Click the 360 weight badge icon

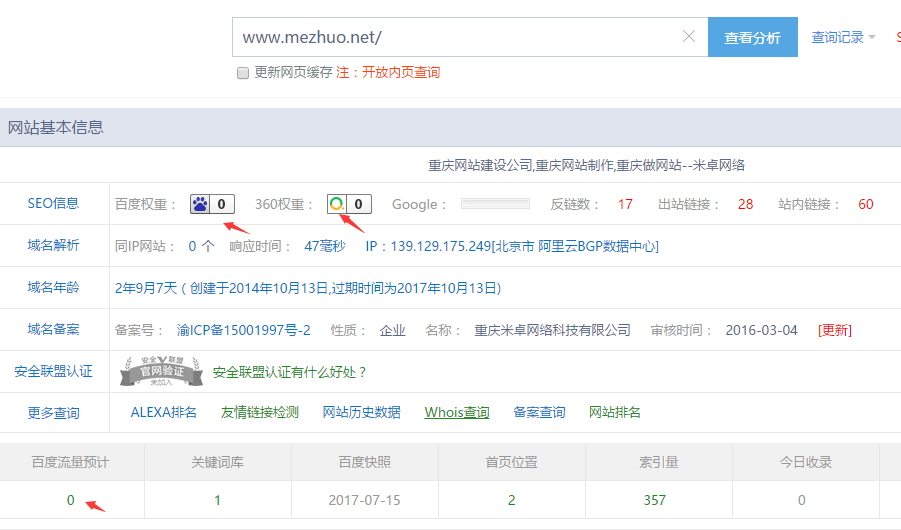[338, 204]
